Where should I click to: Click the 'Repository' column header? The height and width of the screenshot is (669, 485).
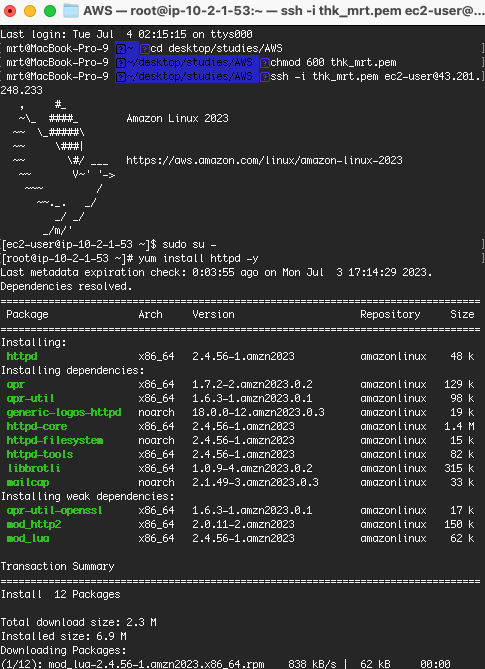(390, 314)
